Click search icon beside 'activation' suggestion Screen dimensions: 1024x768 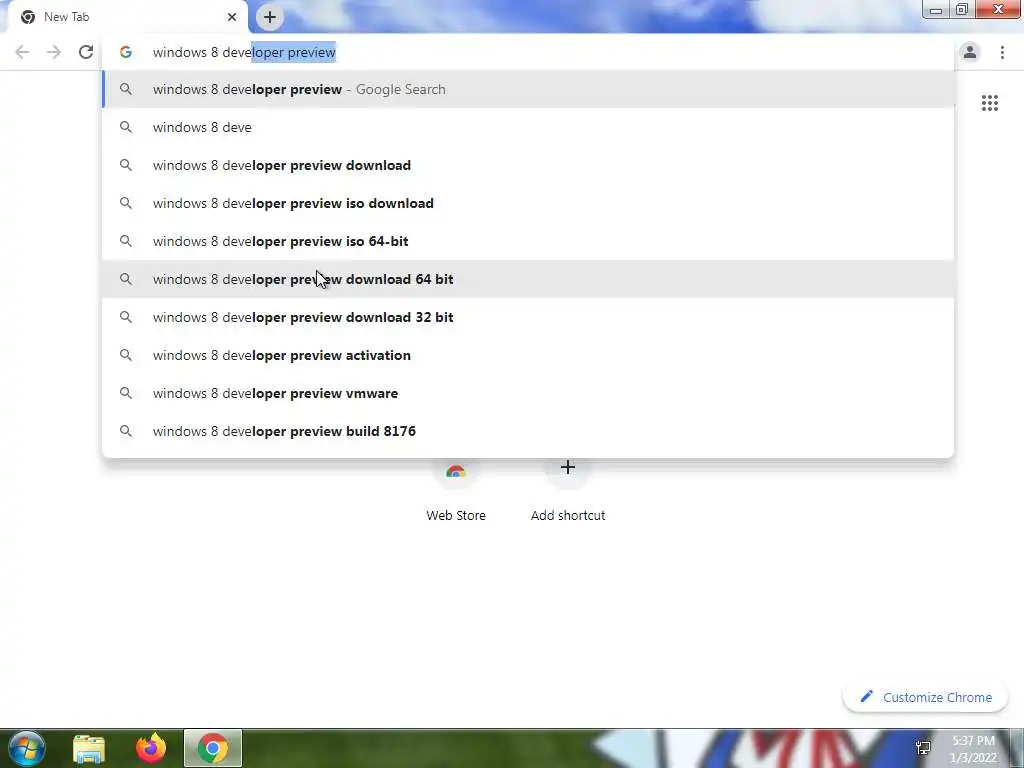(x=126, y=355)
